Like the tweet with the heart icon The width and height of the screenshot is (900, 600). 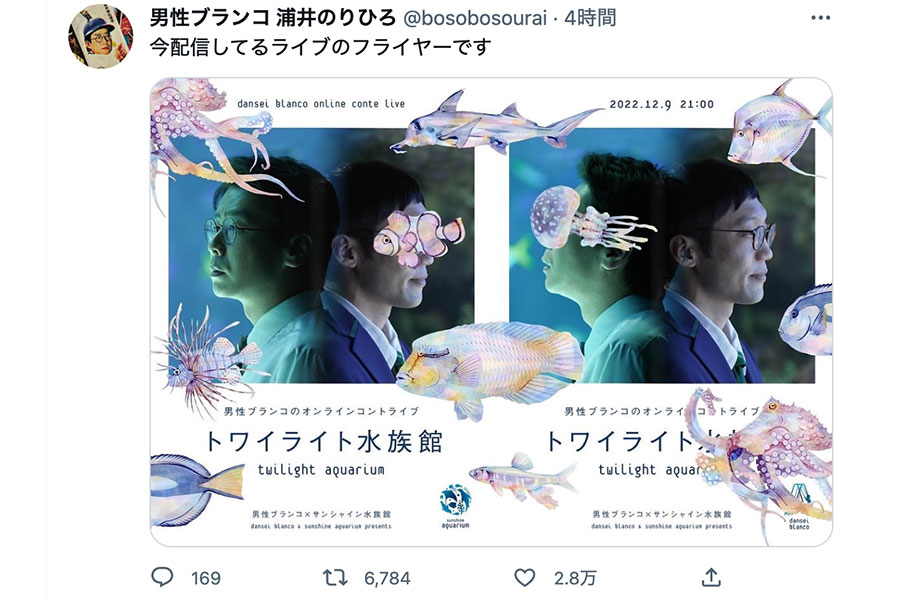524,577
